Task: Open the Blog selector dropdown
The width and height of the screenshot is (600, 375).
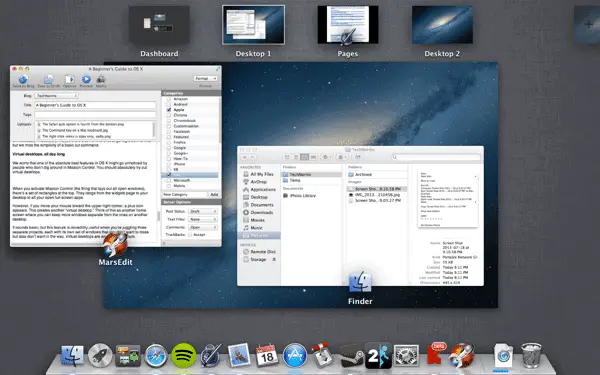Action: [x=57, y=96]
